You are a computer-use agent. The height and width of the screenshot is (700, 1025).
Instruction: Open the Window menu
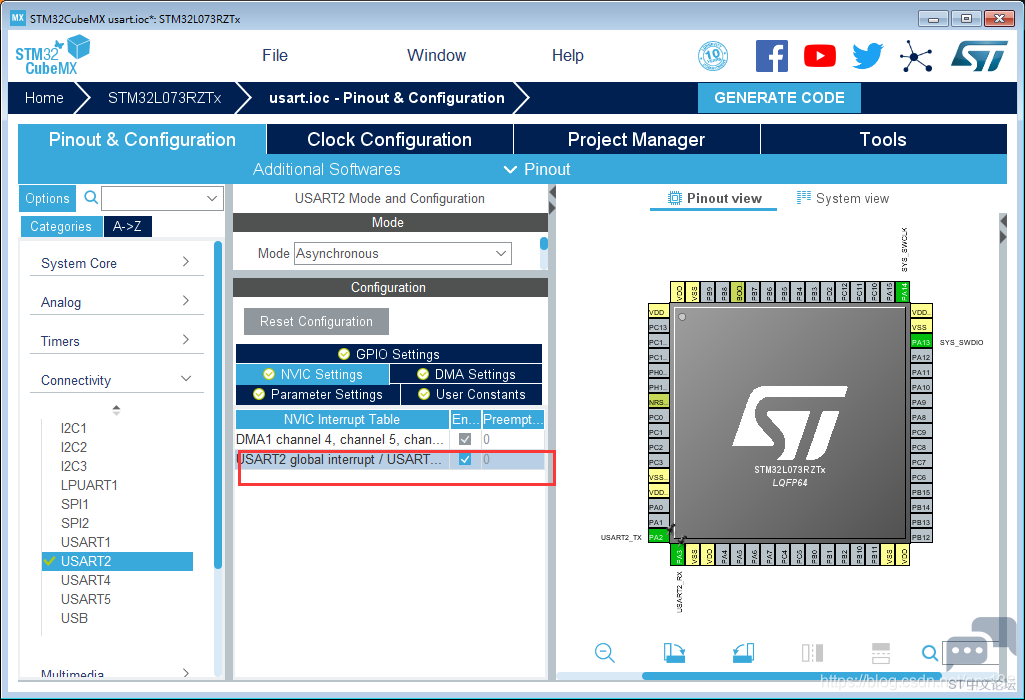tap(436, 56)
